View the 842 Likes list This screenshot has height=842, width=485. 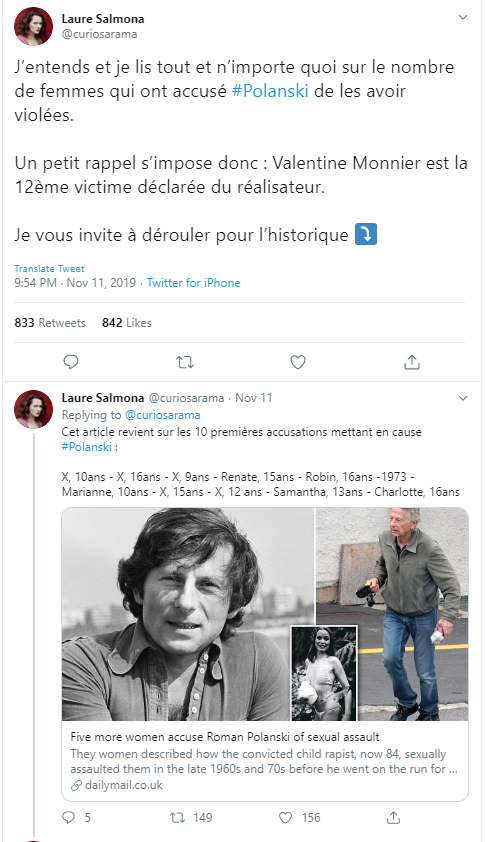(x=127, y=323)
